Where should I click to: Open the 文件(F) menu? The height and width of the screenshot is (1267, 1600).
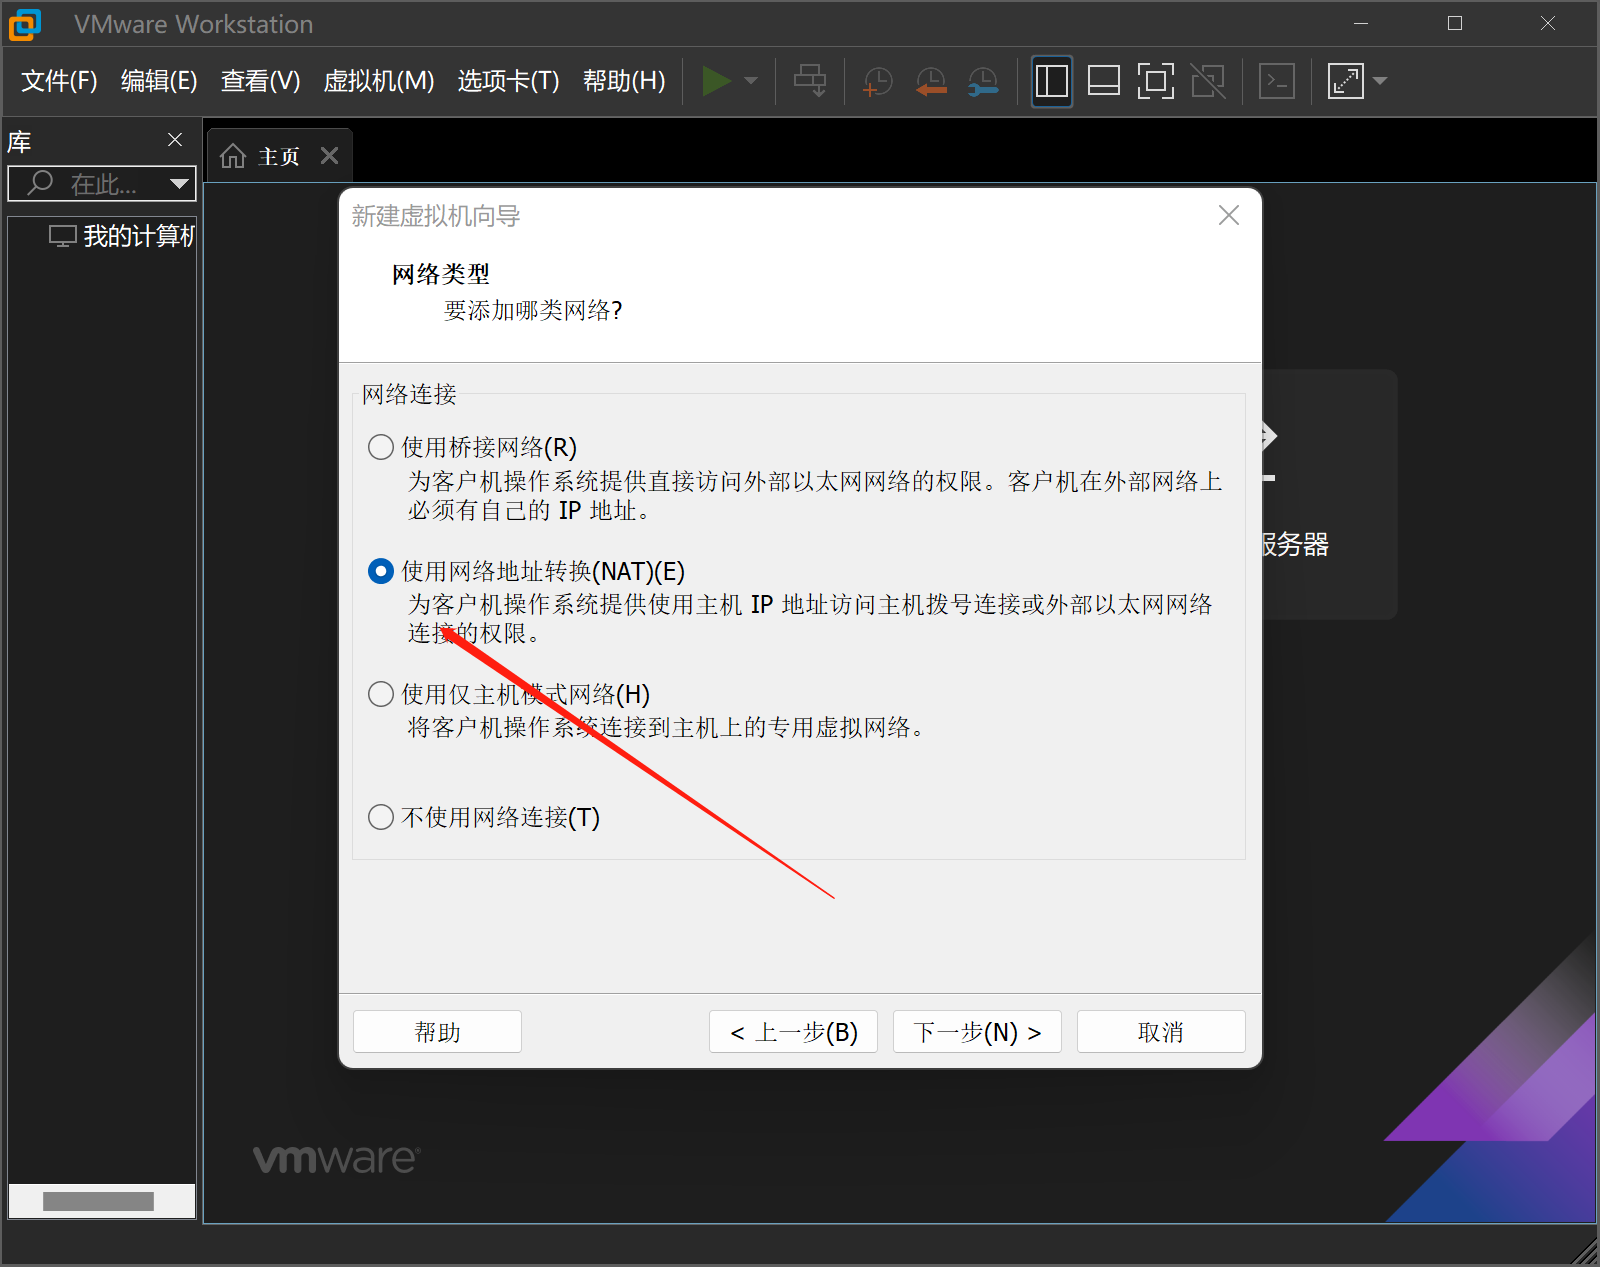click(59, 81)
